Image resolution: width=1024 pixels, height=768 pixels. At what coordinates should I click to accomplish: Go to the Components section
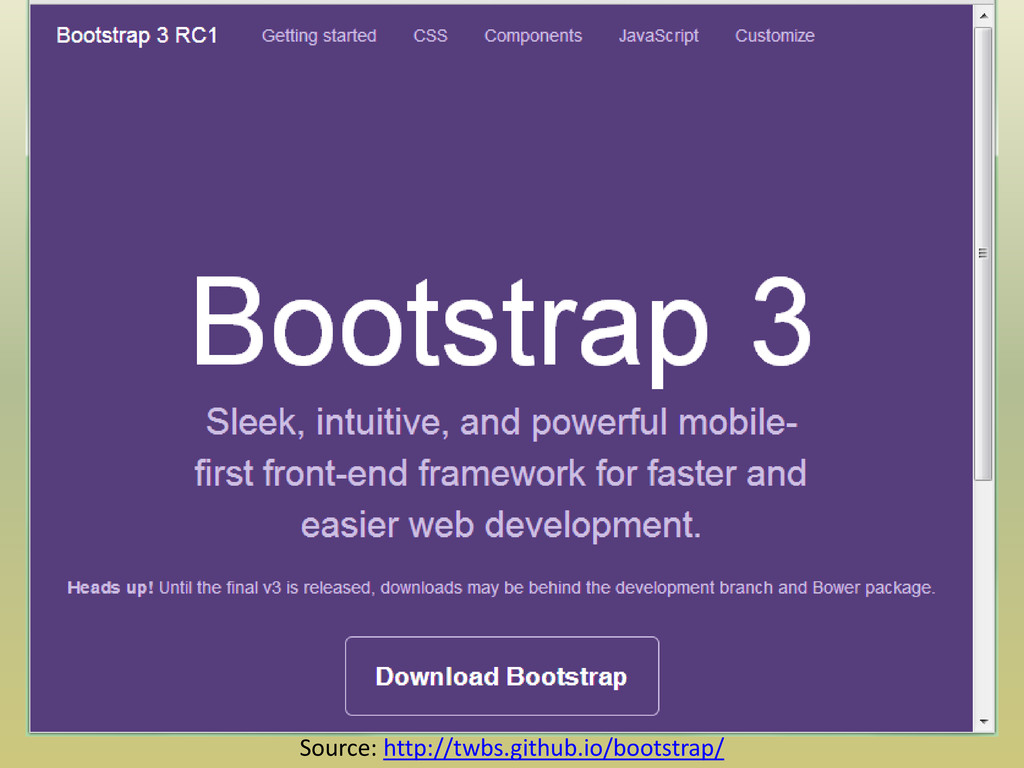point(533,36)
